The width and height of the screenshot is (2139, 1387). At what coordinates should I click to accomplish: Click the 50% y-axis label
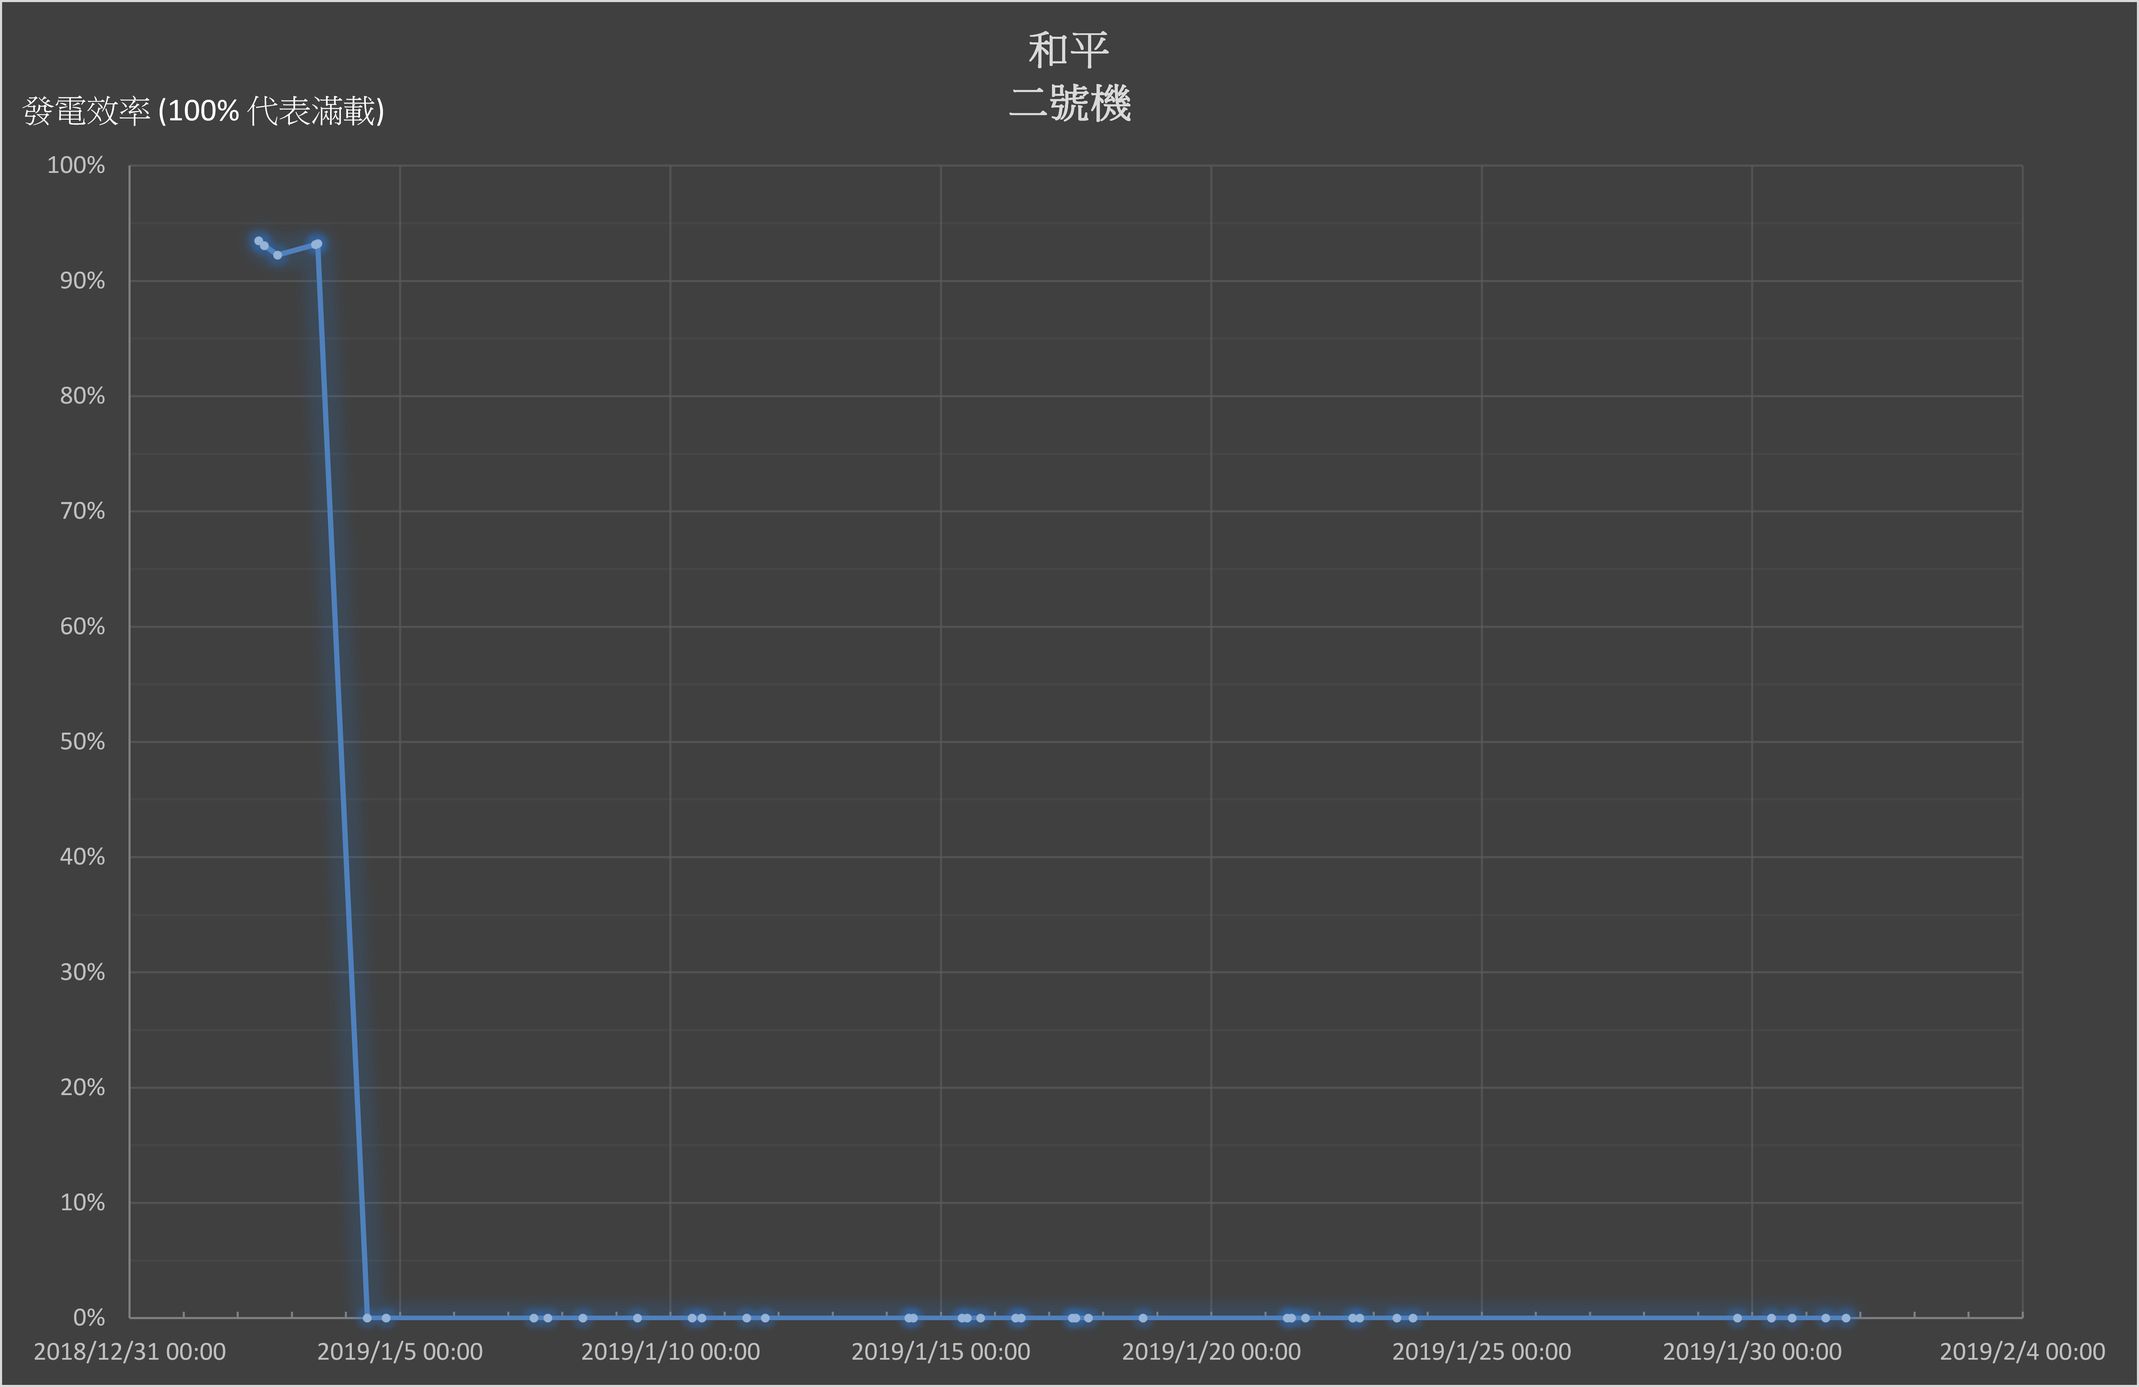point(82,742)
